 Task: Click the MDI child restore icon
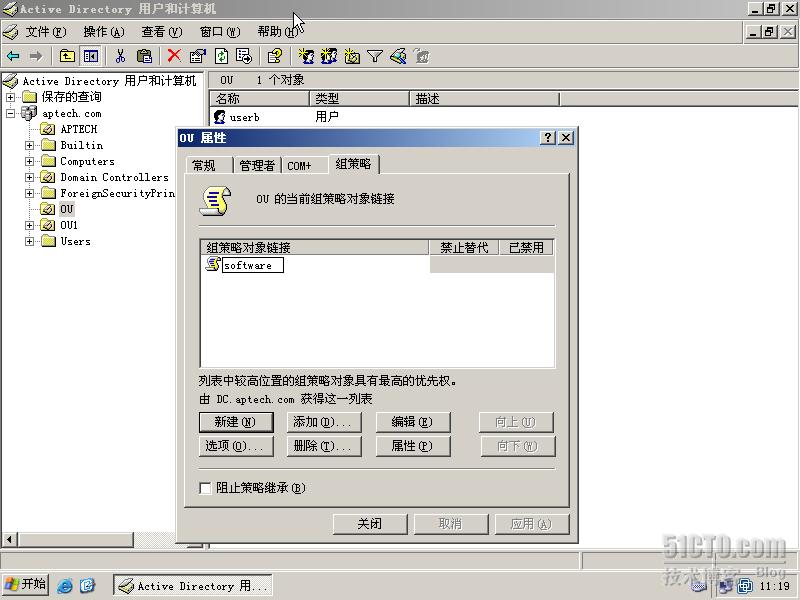769,32
